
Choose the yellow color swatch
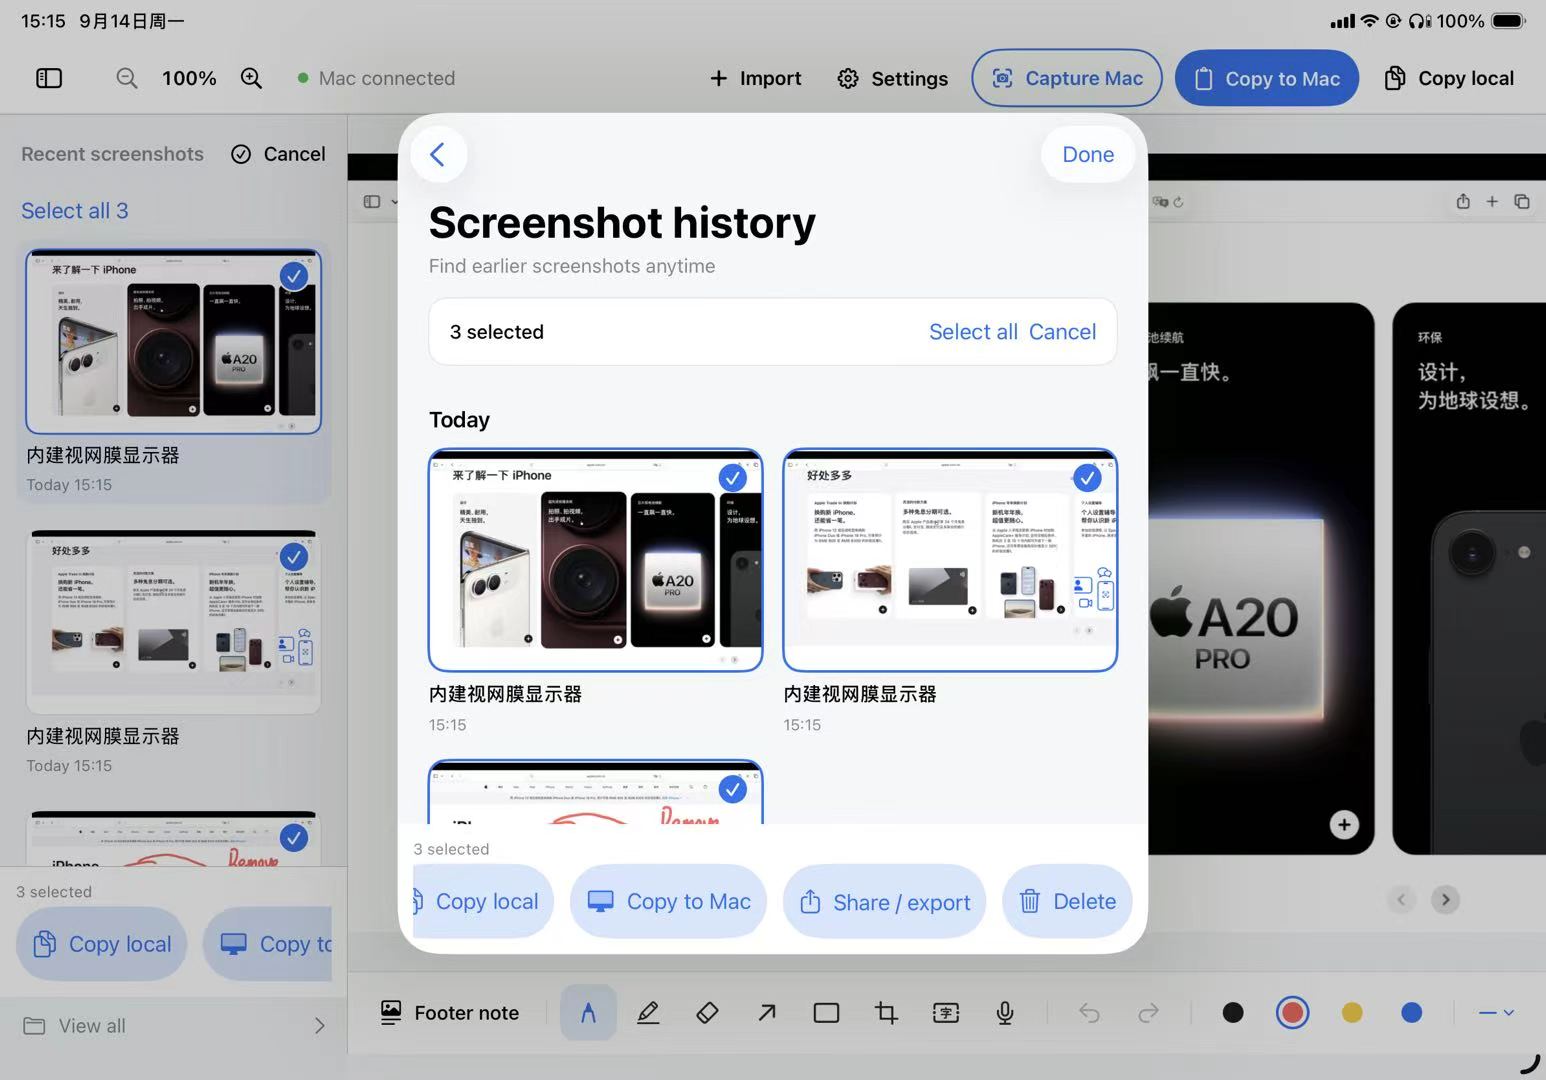click(1352, 1013)
